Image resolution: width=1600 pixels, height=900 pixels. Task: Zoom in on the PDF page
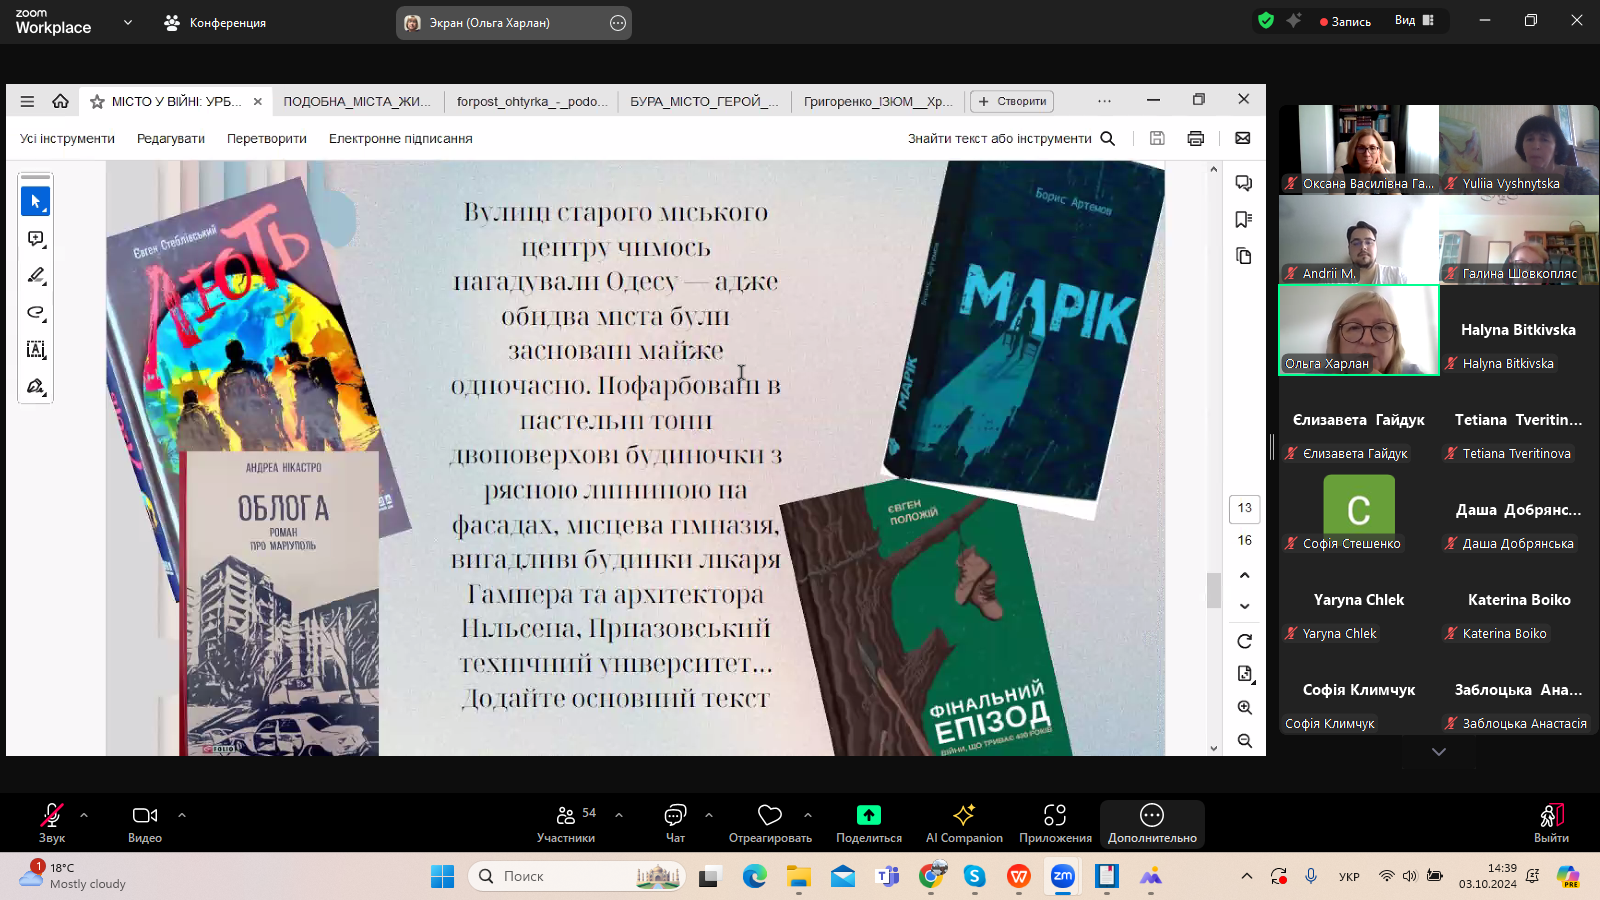click(1244, 708)
